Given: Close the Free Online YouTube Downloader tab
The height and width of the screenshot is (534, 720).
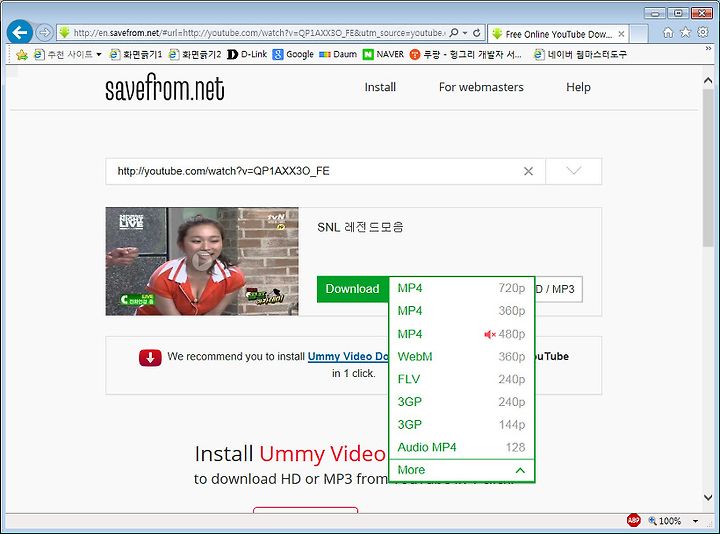Looking at the screenshot, I should [621, 34].
